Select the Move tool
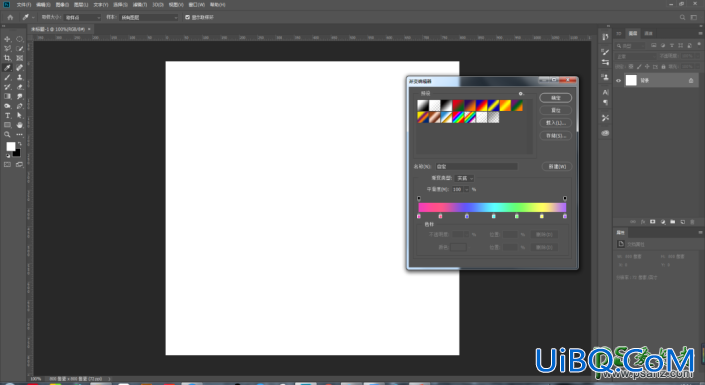Image resolution: width=705 pixels, height=385 pixels. [7, 39]
